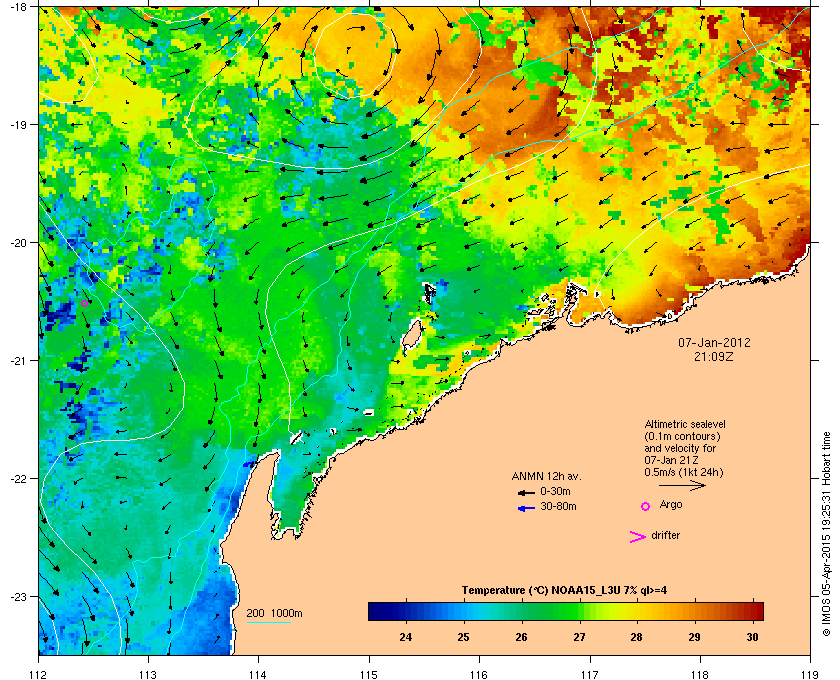Click the 0.5m/s velocity scale arrow
This screenshot has height=680, width=840.
point(682,486)
